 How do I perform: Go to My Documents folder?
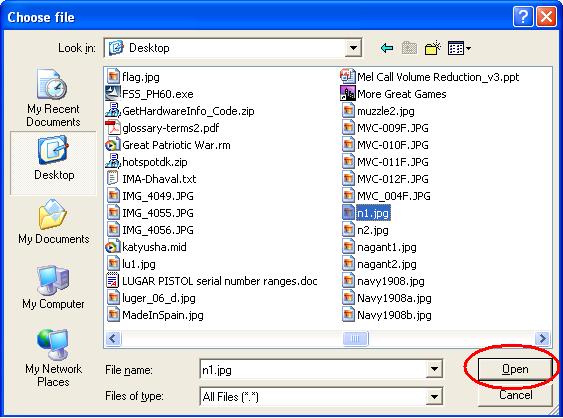coord(54,221)
